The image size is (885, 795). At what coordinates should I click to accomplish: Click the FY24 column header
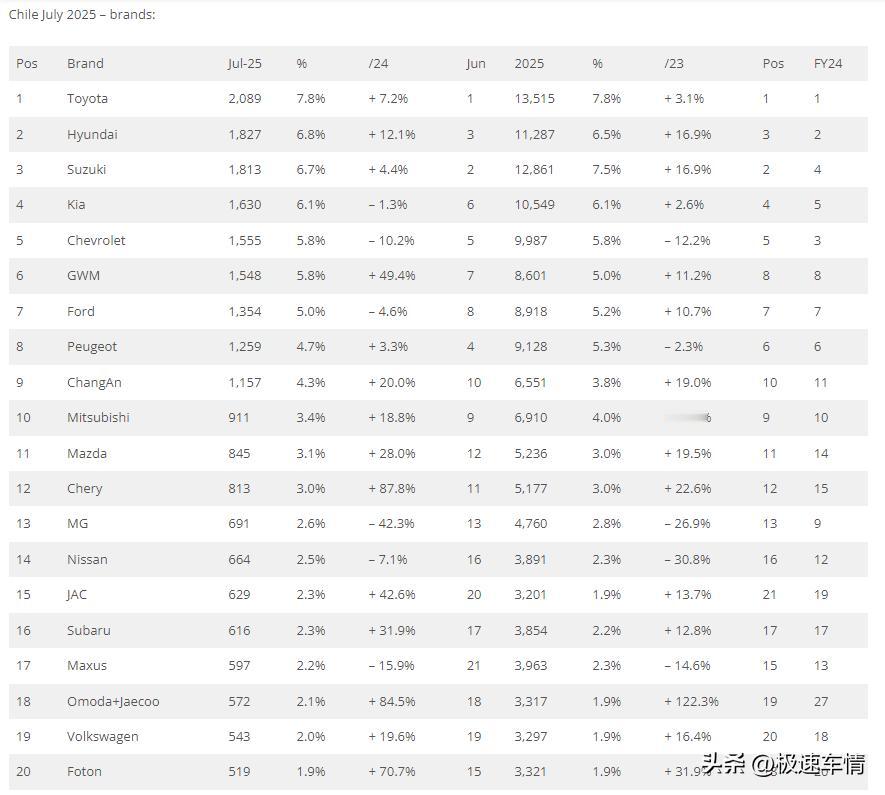pyautogui.click(x=828, y=64)
